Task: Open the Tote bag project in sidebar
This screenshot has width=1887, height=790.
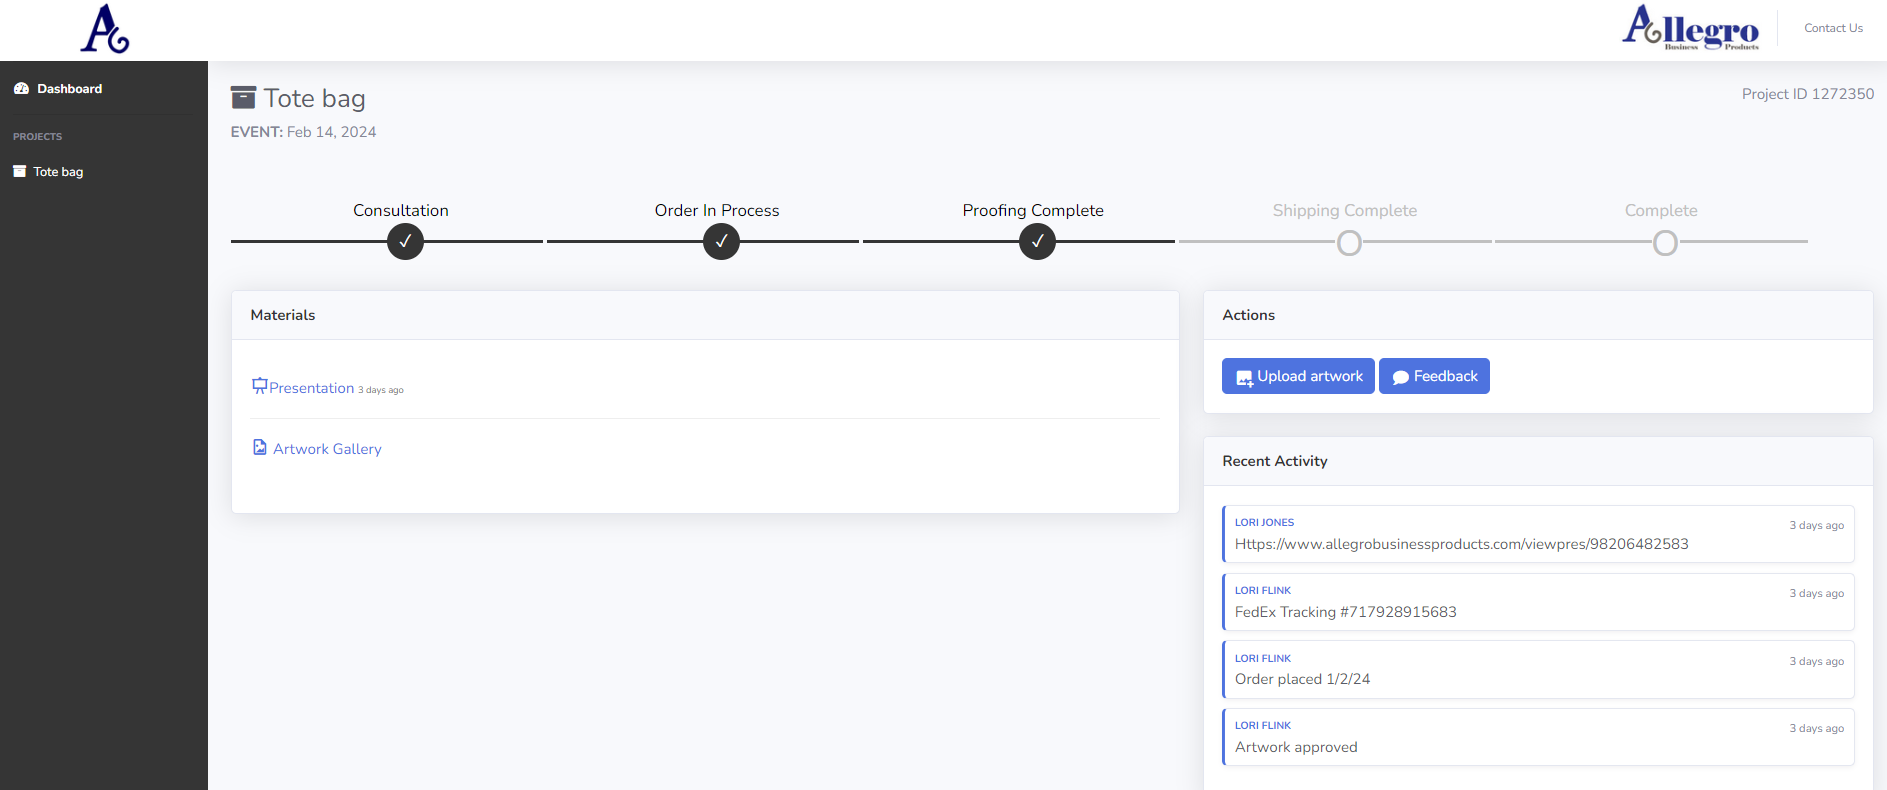Action: [58, 172]
